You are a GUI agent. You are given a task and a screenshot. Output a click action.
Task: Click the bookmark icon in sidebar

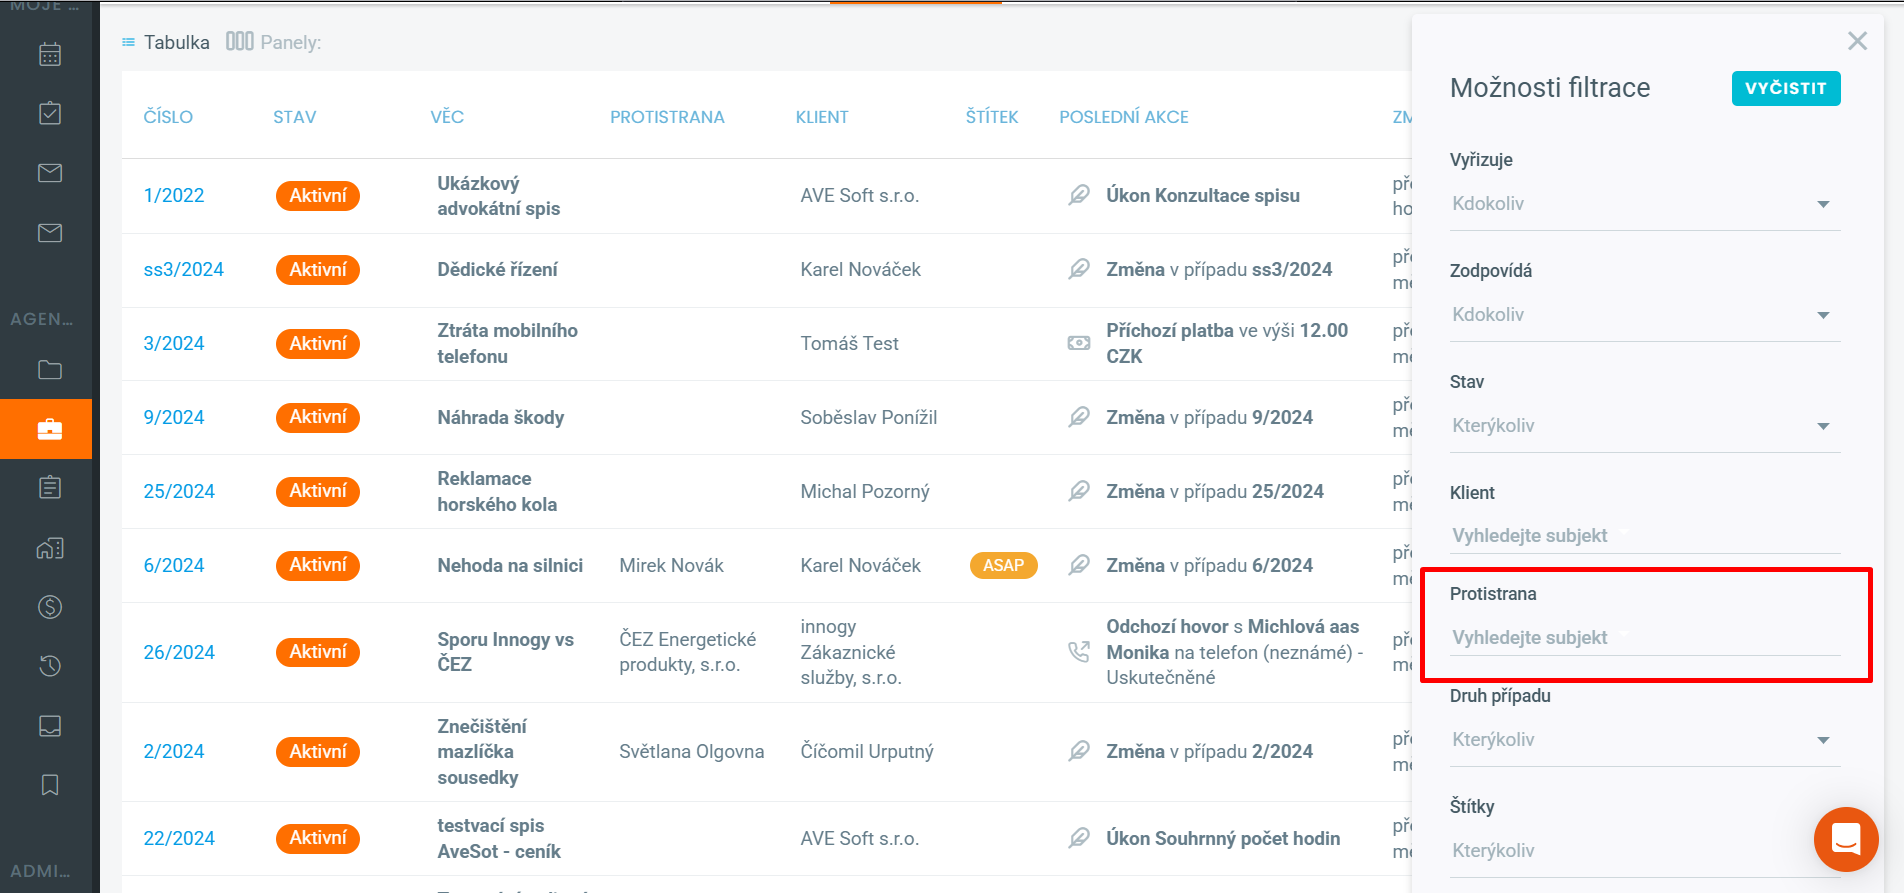50,785
